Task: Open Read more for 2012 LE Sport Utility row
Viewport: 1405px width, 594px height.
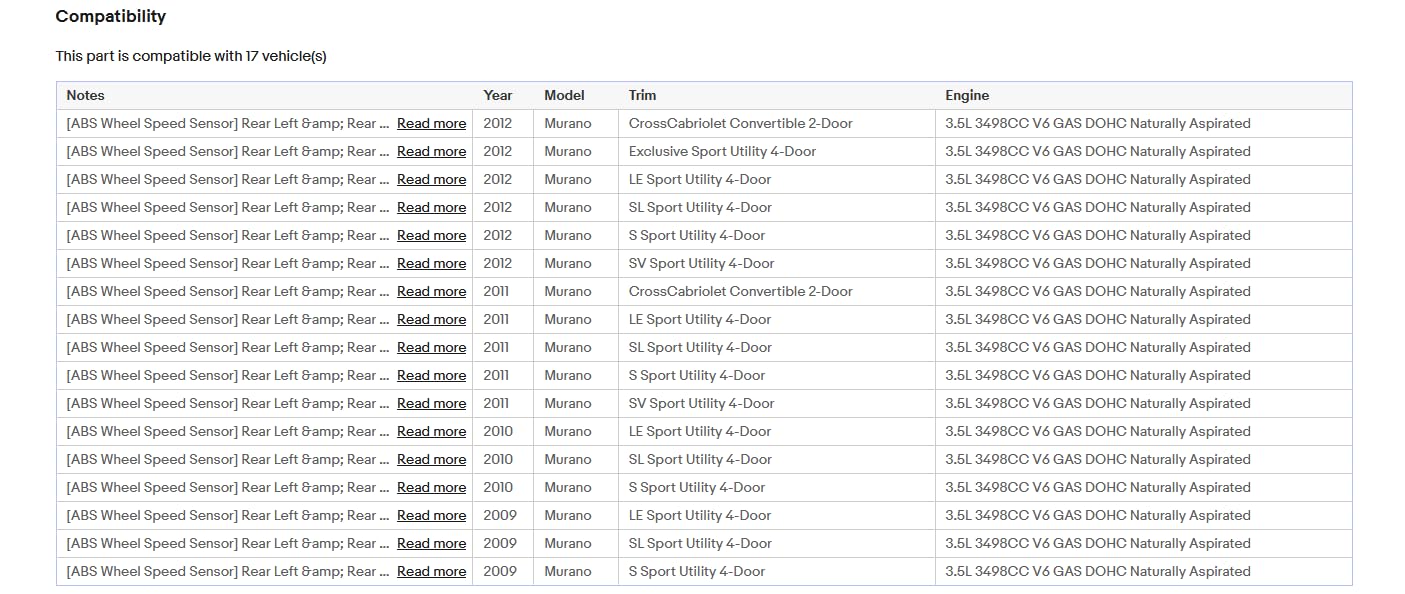Action: 431,179
